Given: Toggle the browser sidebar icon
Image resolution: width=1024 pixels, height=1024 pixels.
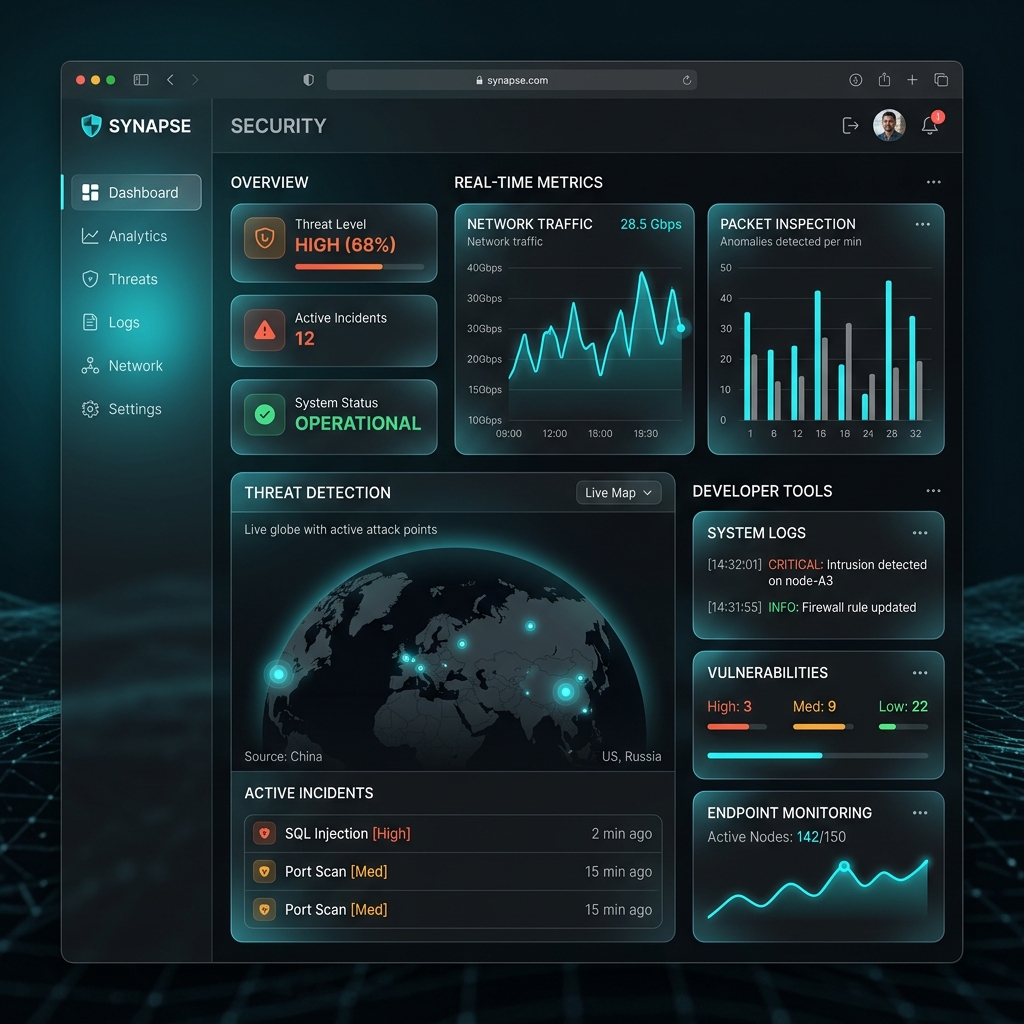Looking at the screenshot, I should click(141, 80).
